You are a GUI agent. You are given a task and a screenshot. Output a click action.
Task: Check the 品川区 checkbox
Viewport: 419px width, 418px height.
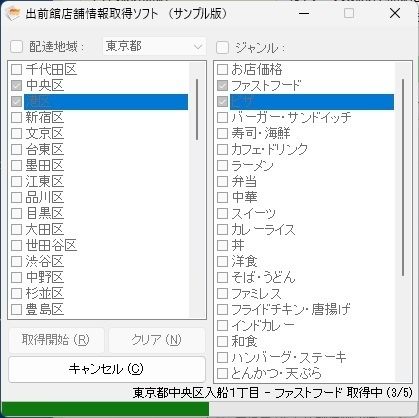point(16,197)
